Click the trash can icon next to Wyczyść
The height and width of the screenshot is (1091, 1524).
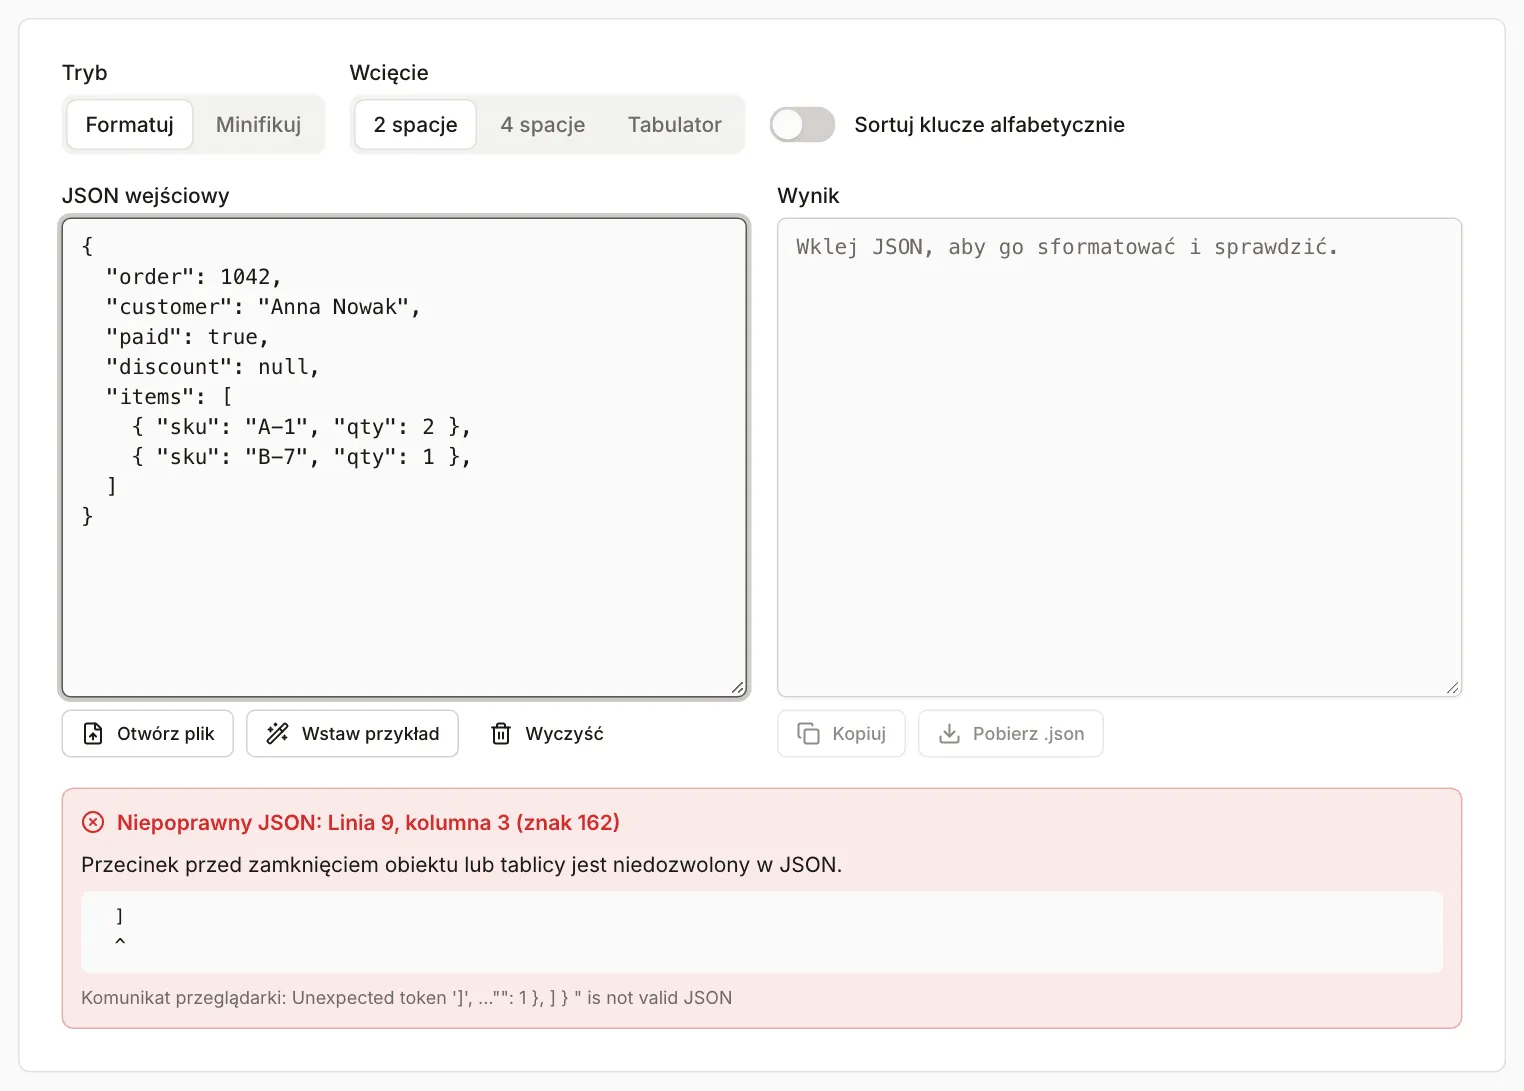[x=501, y=734]
